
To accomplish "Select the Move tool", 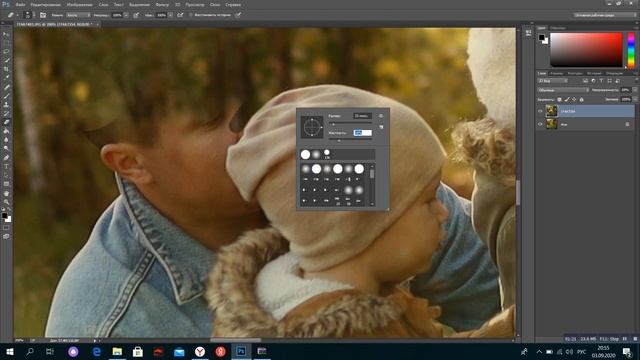I will click(6, 34).
